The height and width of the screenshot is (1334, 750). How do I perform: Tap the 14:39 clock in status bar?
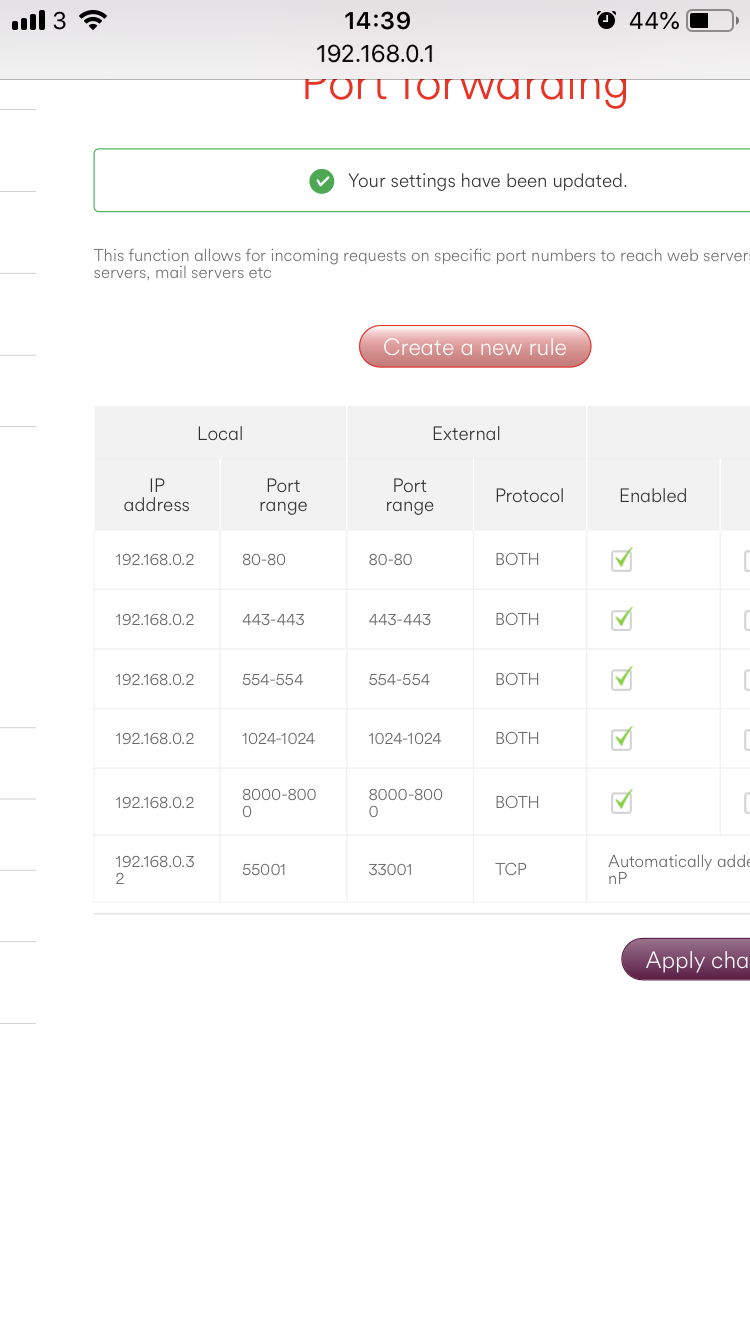pos(377,20)
